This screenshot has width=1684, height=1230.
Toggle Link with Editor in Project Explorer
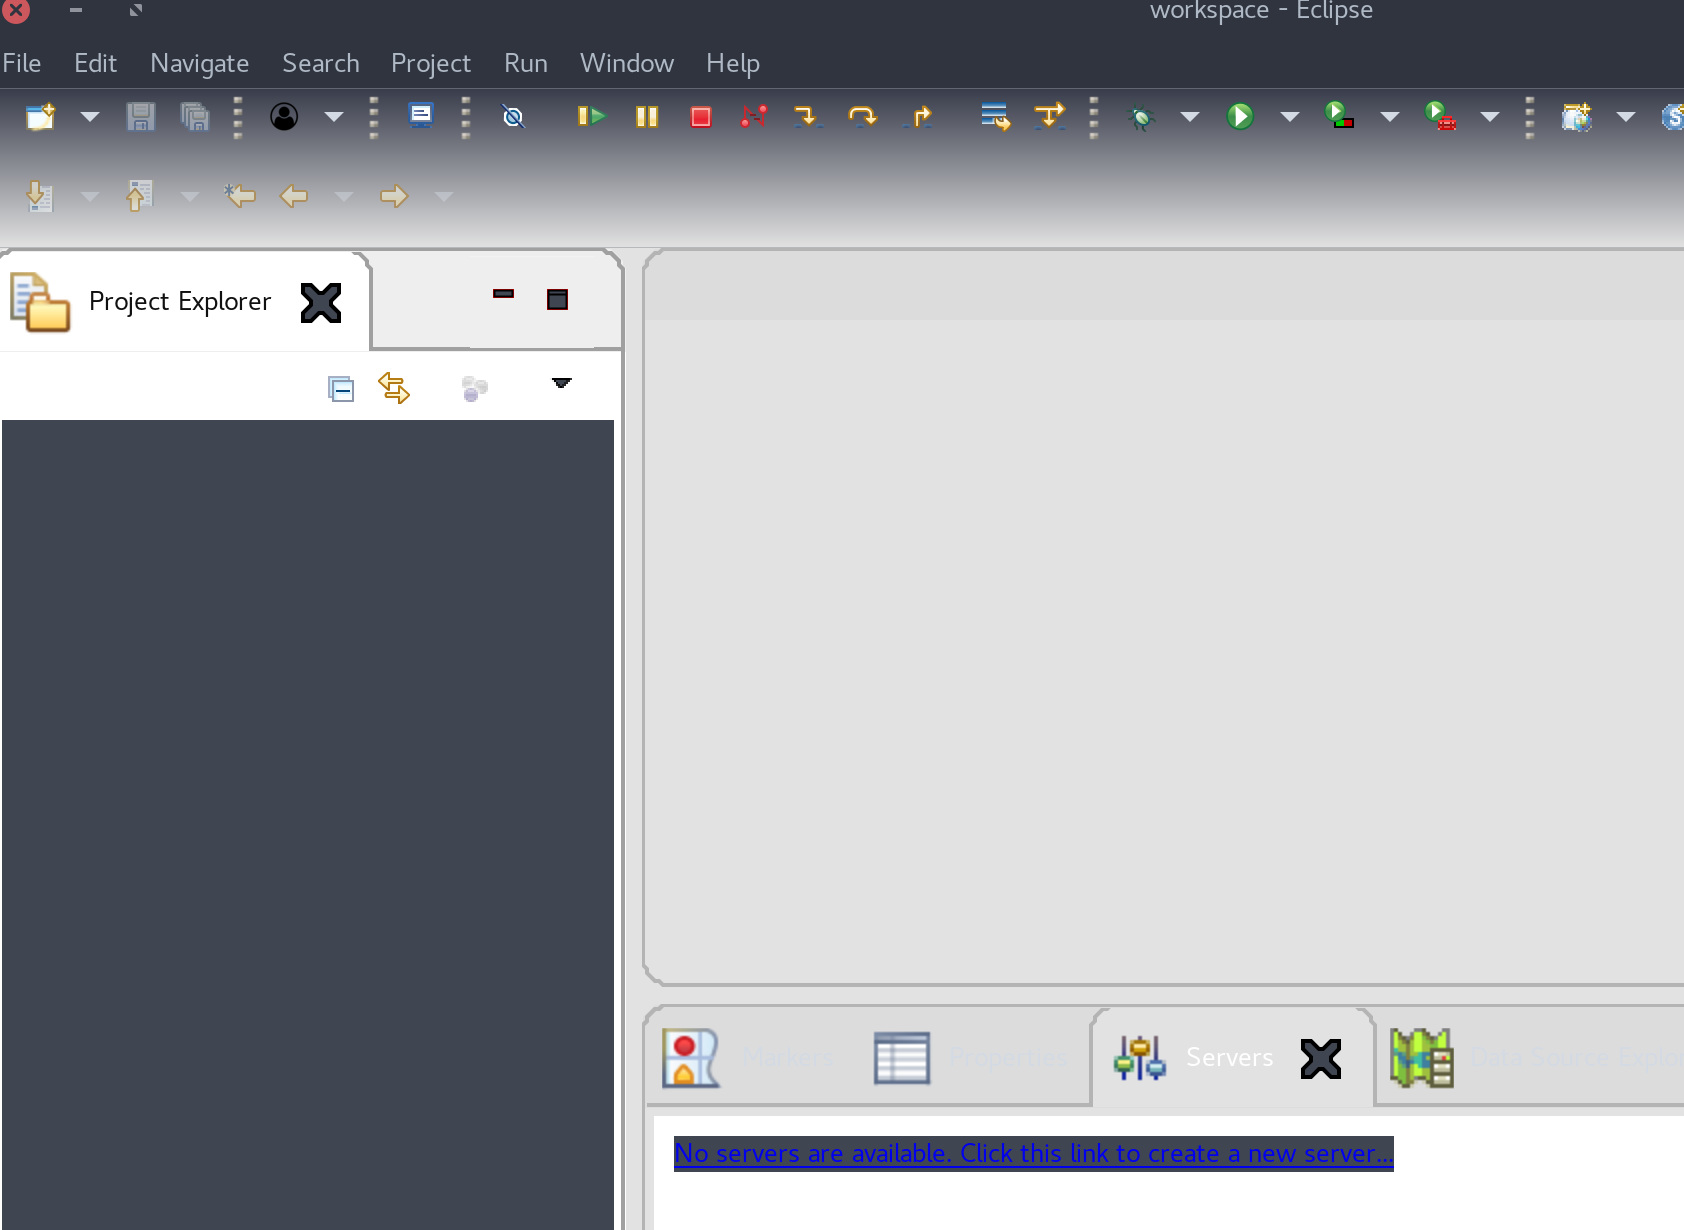coord(394,387)
